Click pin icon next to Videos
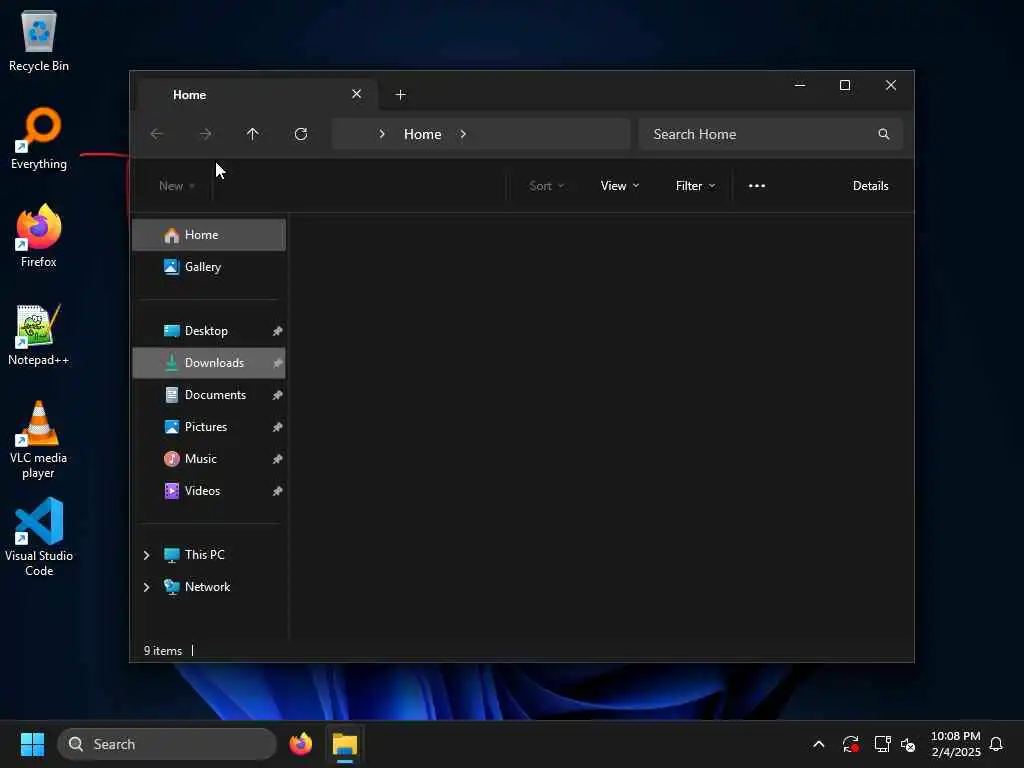This screenshot has width=1024, height=768. (x=278, y=491)
